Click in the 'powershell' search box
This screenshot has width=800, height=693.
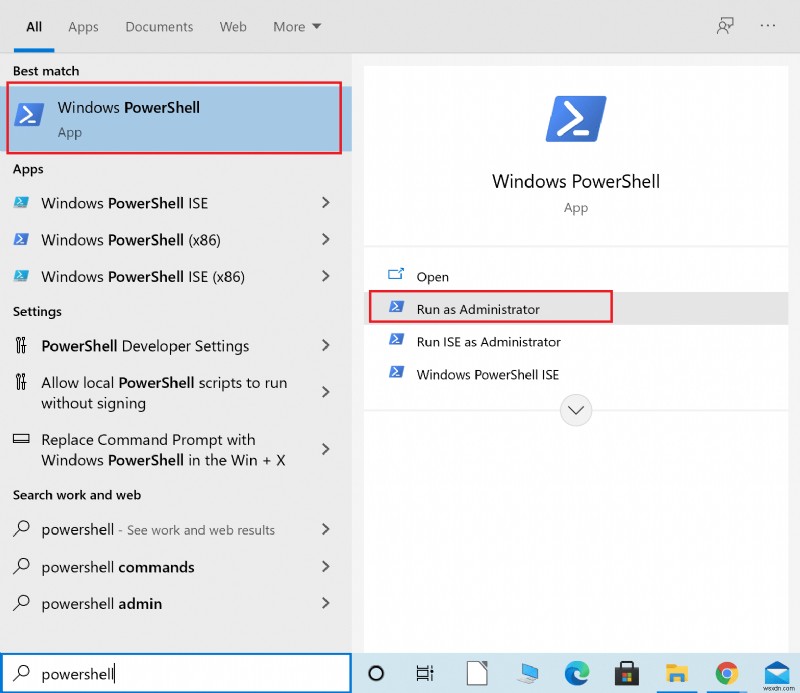176,673
